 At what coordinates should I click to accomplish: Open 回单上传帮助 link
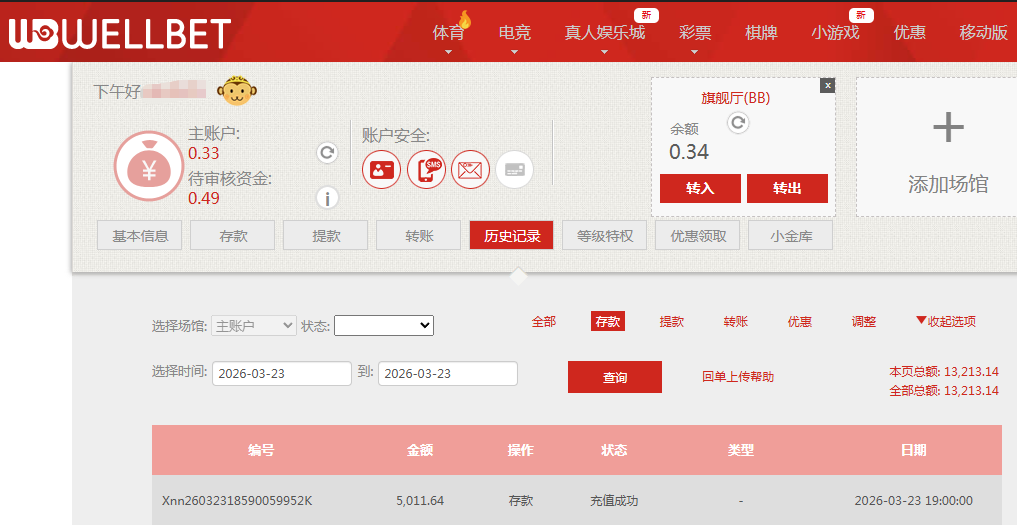[x=738, y=377]
